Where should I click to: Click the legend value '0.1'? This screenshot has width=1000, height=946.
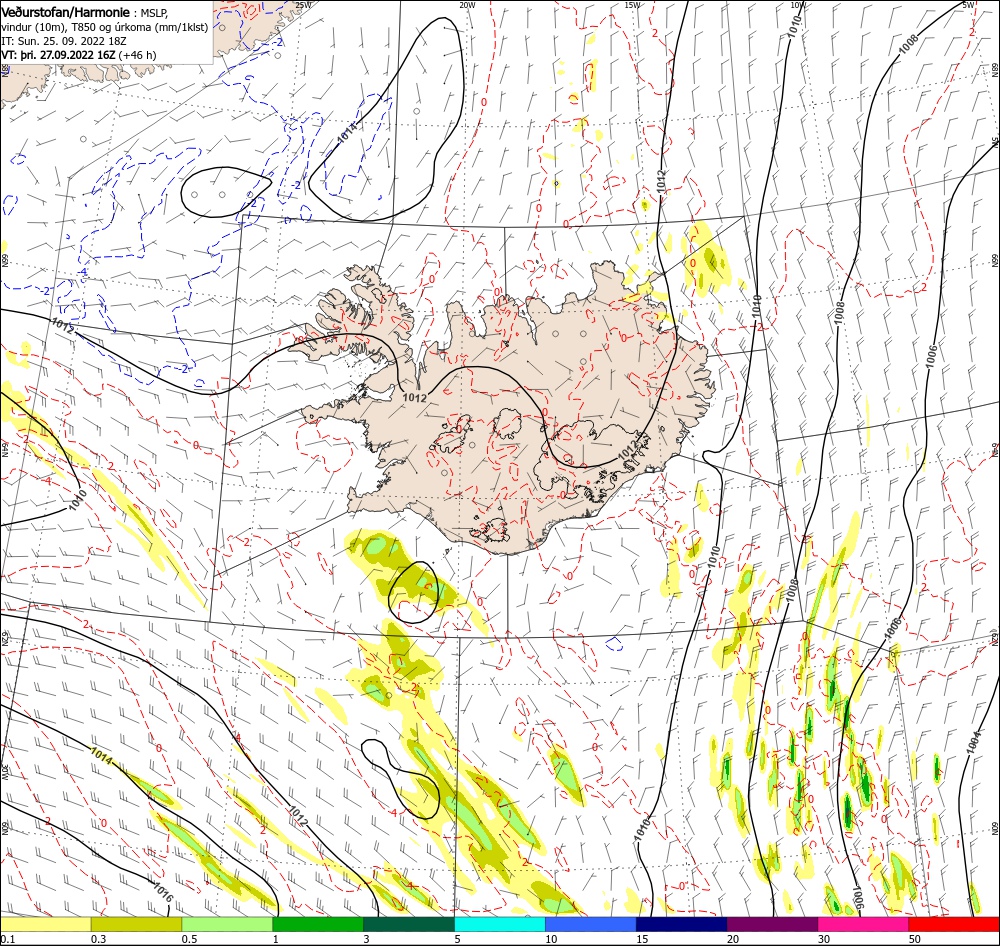[x=8, y=939]
